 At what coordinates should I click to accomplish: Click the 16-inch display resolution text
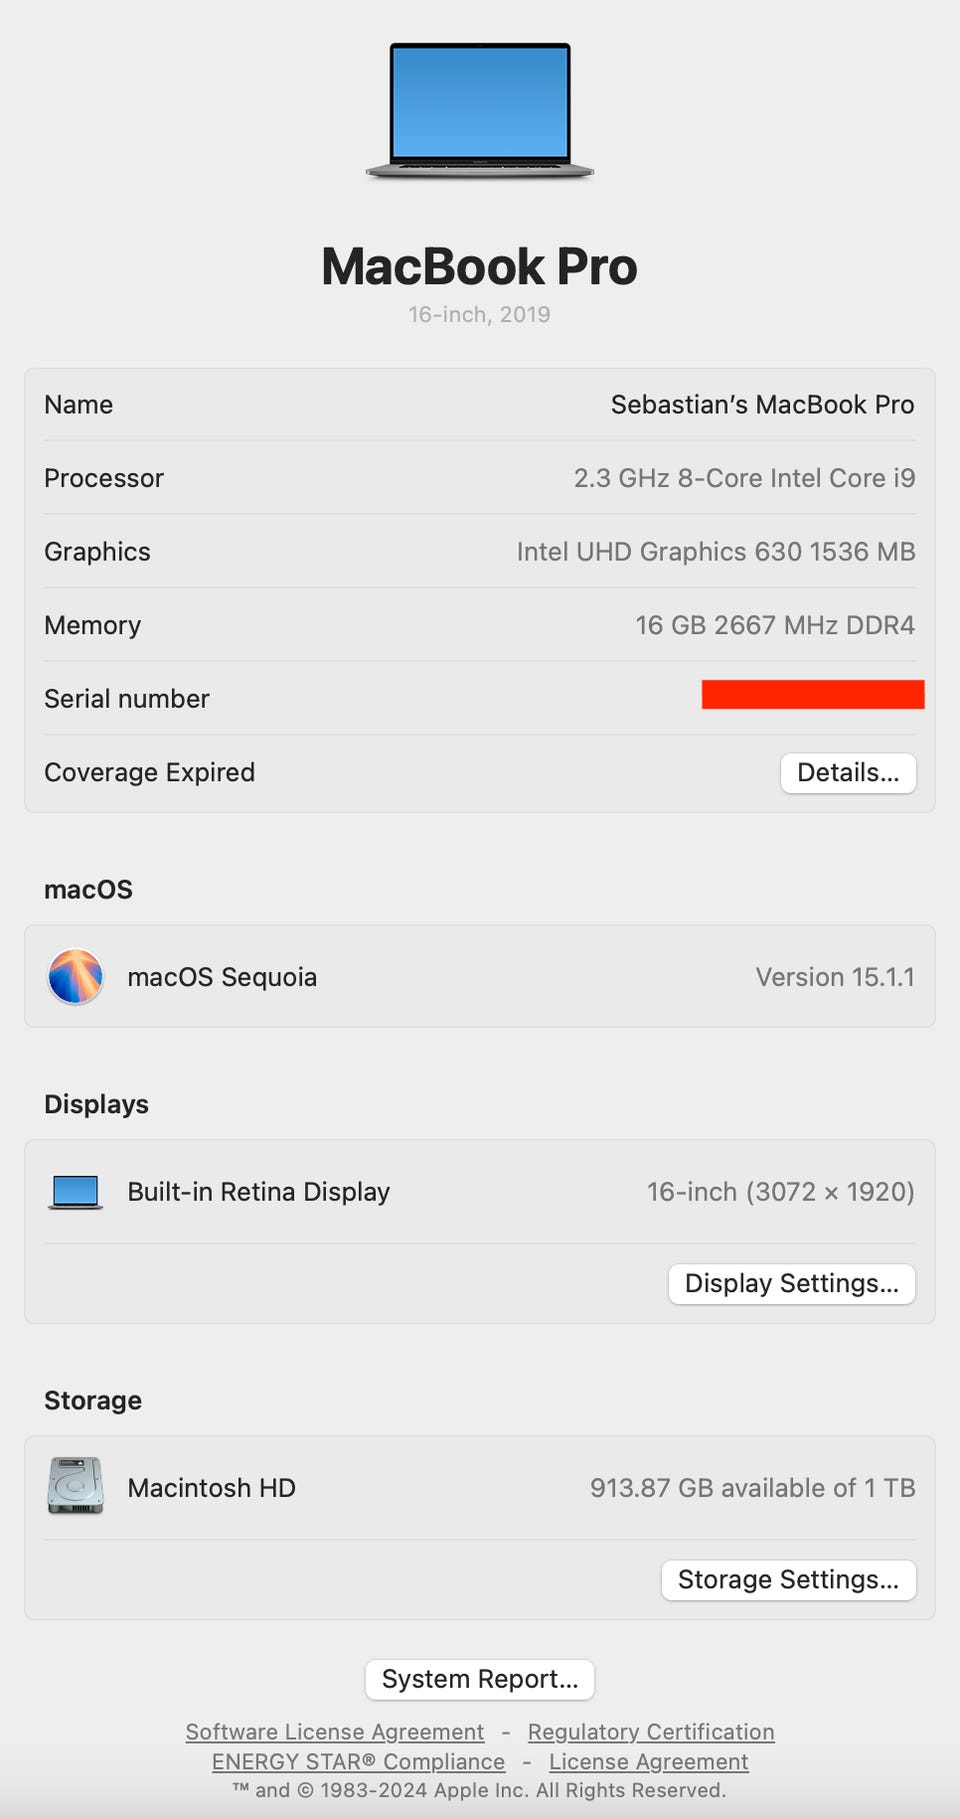click(780, 1192)
